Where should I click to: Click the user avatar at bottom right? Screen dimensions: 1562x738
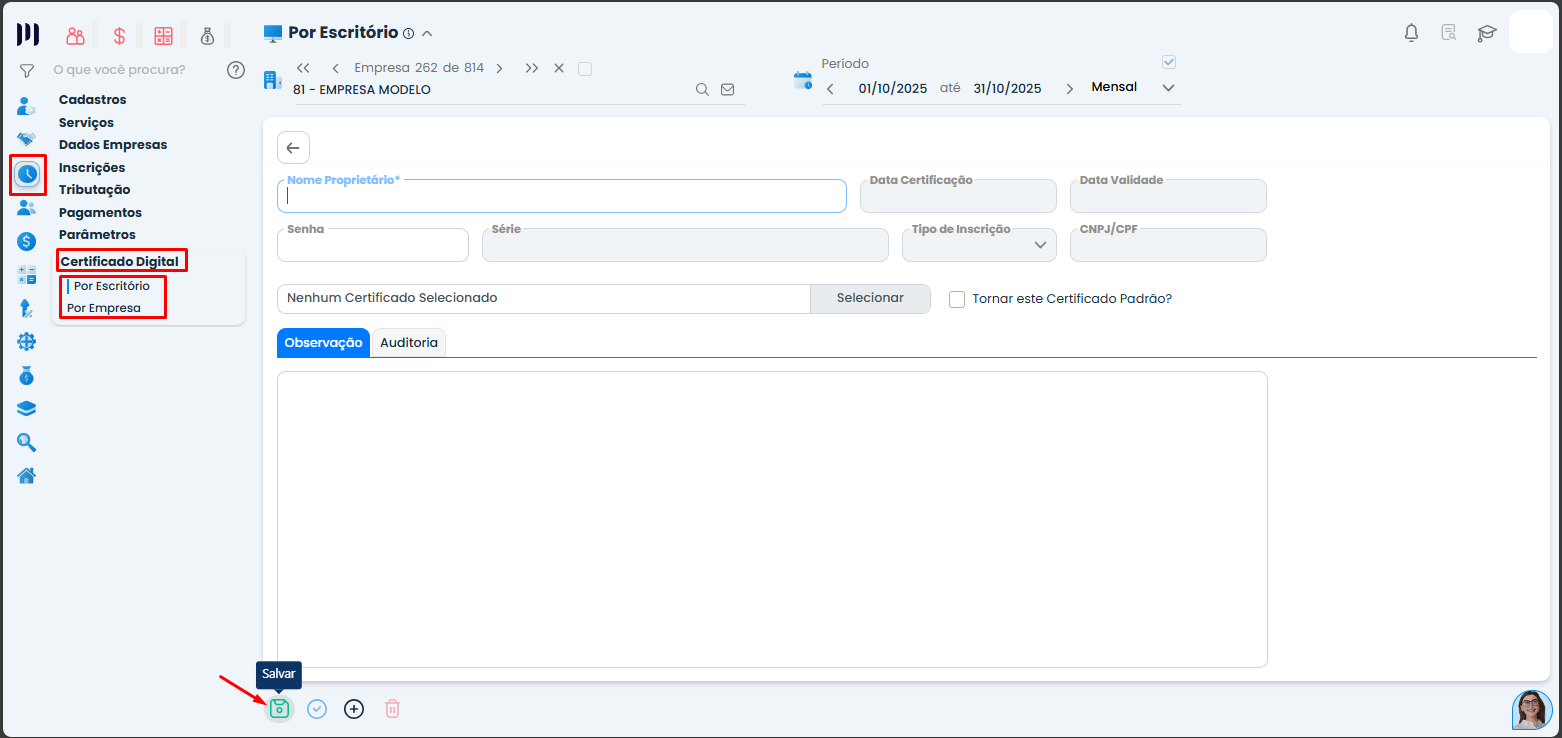click(1532, 710)
